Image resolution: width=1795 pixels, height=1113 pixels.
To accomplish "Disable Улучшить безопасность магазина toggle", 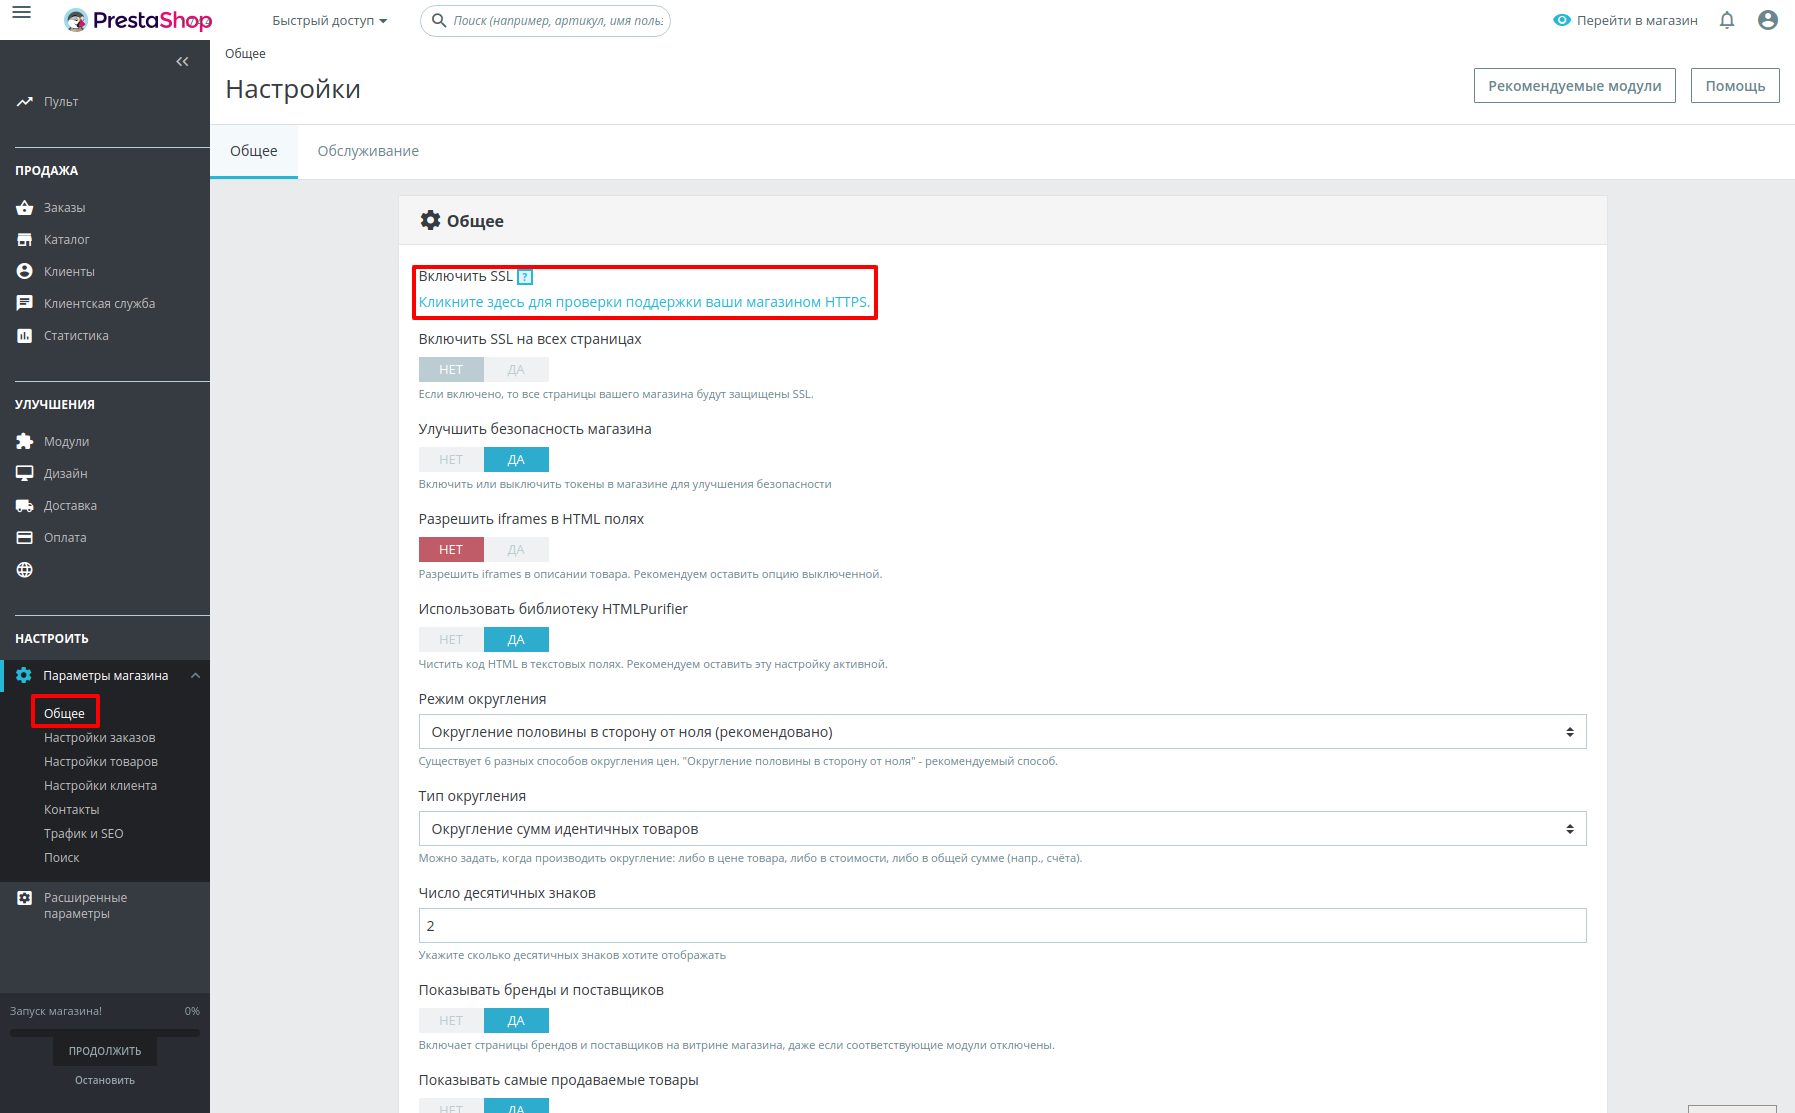I will [x=451, y=459].
